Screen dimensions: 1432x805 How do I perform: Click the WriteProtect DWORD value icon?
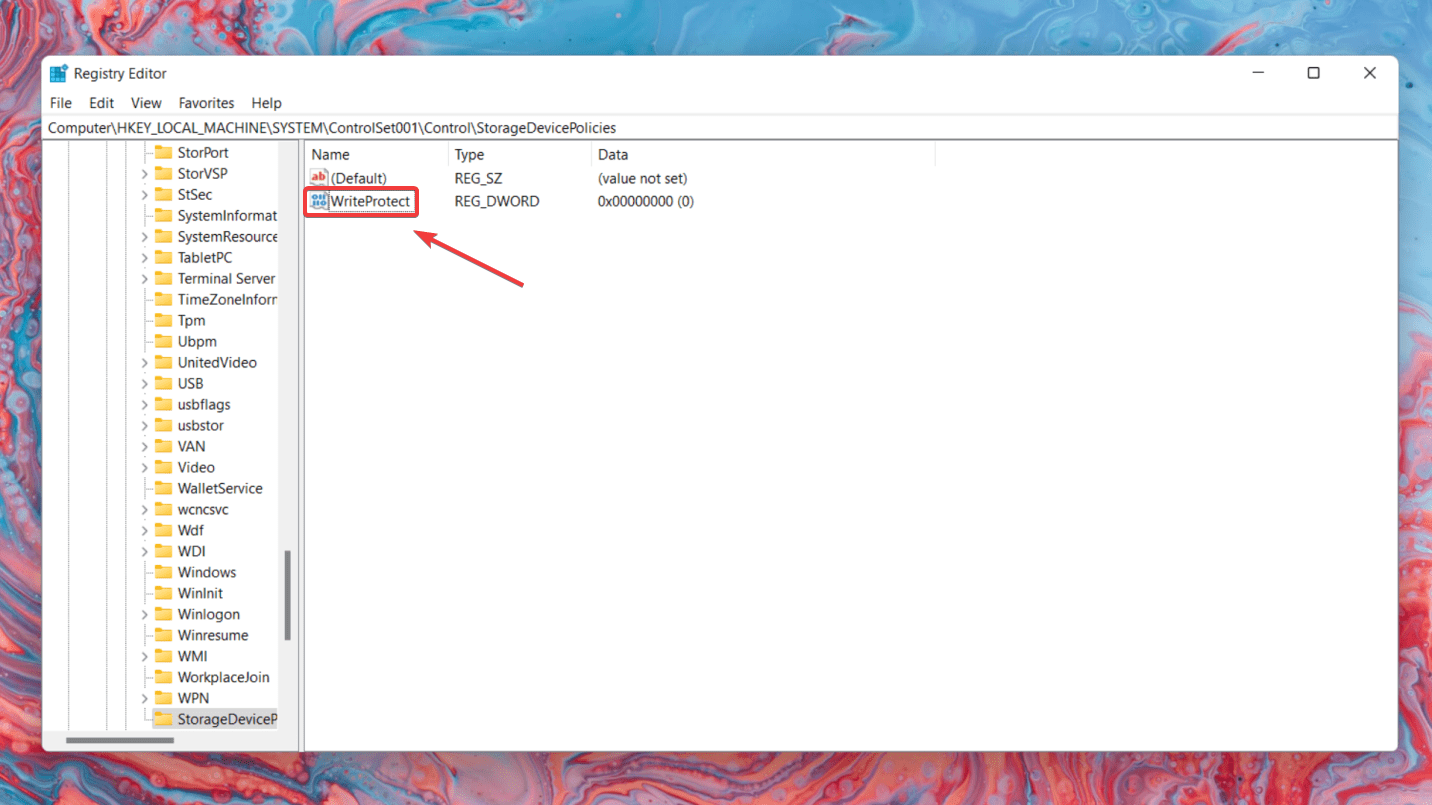tap(319, 201)
